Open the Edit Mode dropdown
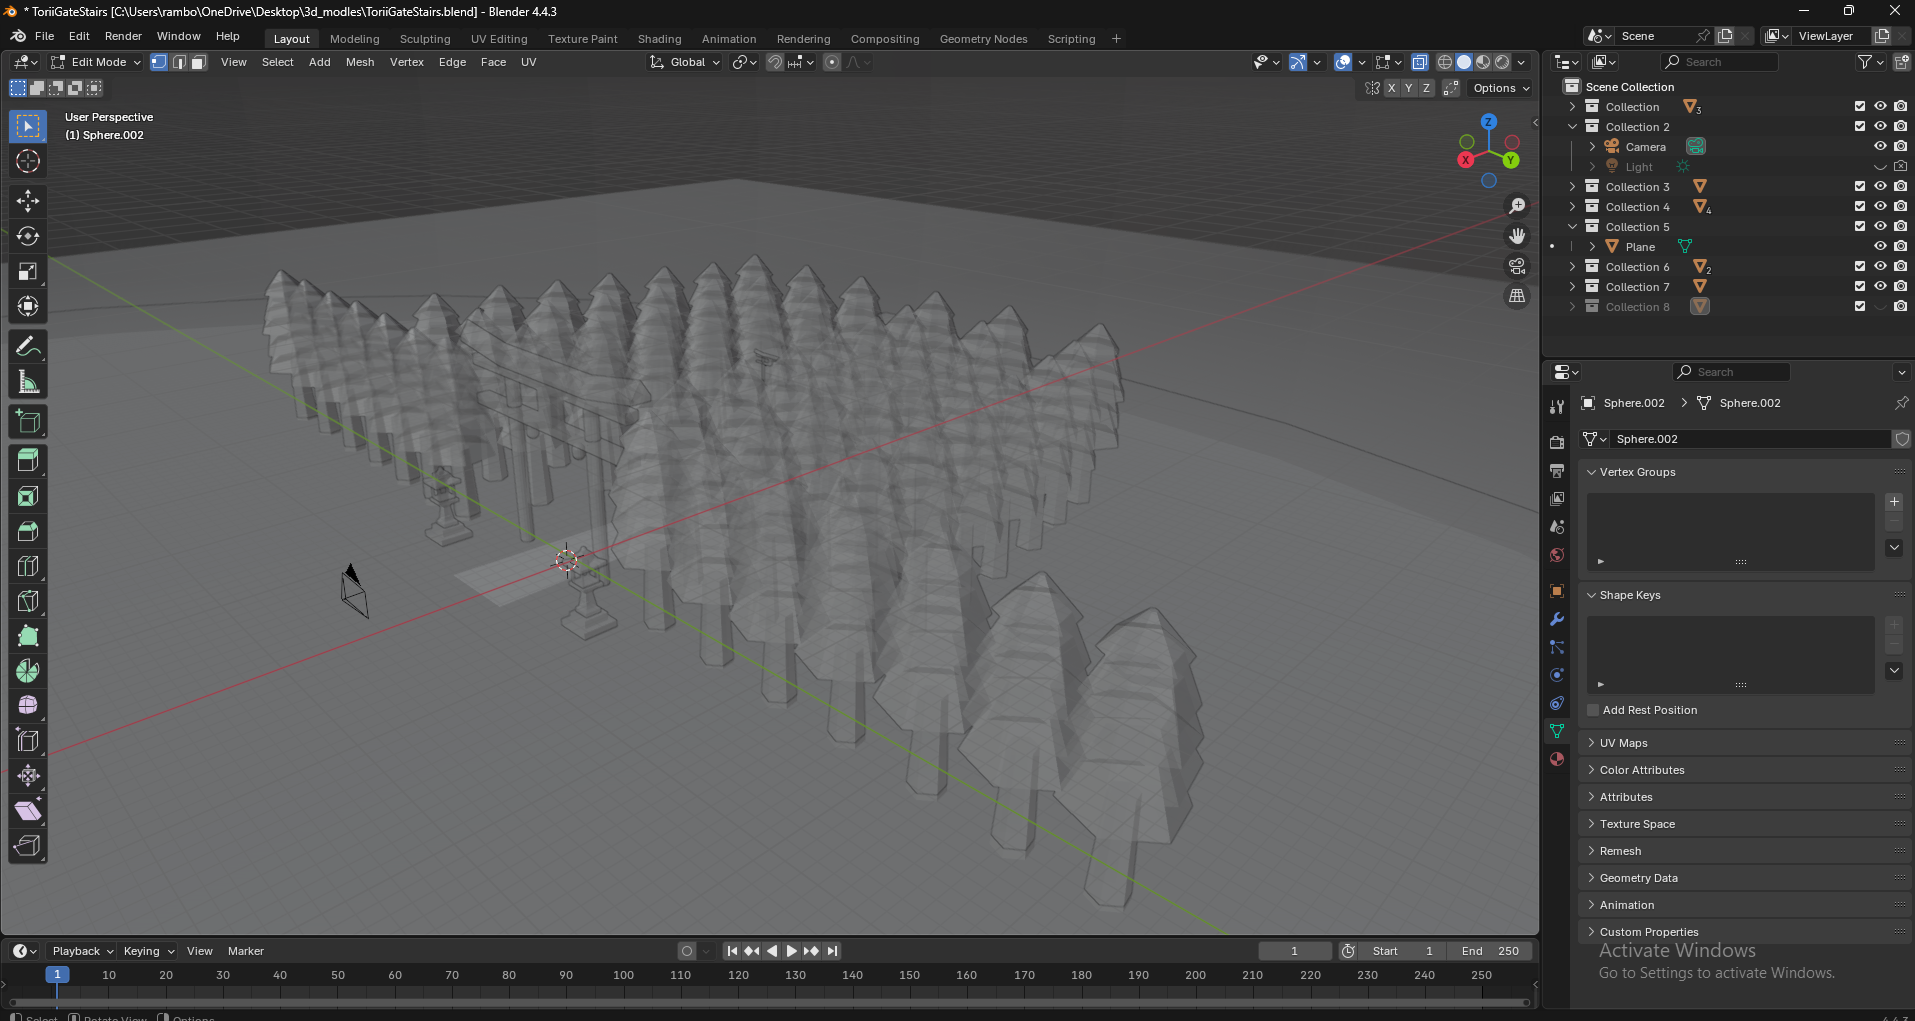Image resolution: width=1915 pixels, height=1021 pixels. [x=97, y=62]
